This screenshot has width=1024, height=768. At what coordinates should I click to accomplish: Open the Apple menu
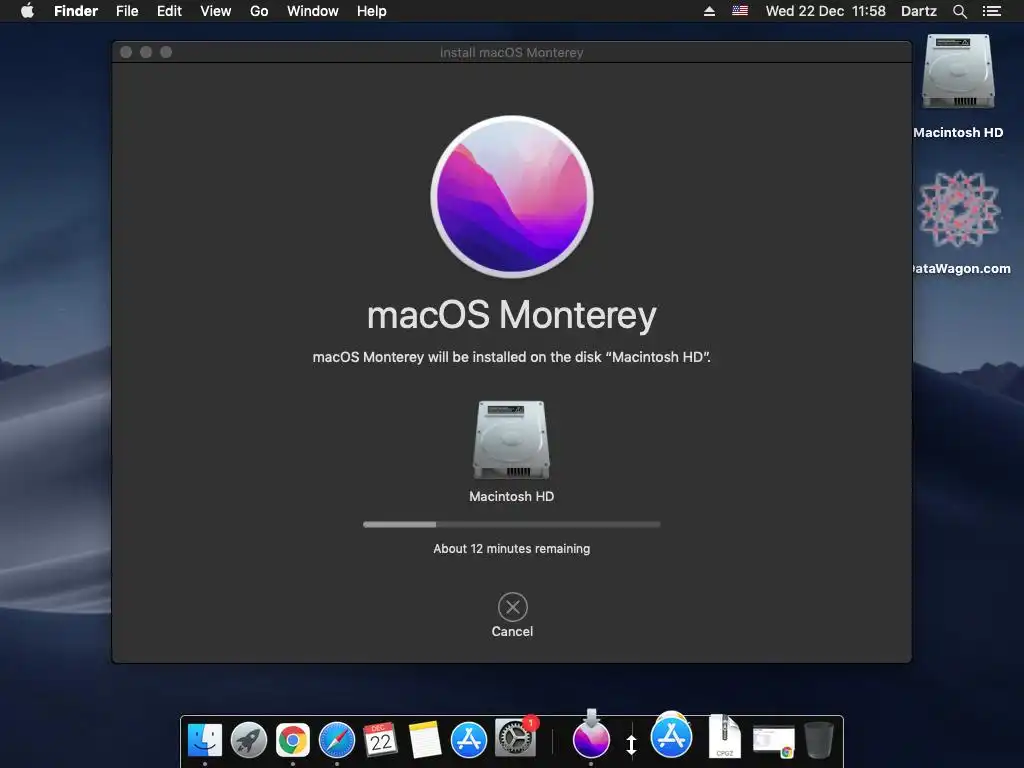tap(27, 11)
